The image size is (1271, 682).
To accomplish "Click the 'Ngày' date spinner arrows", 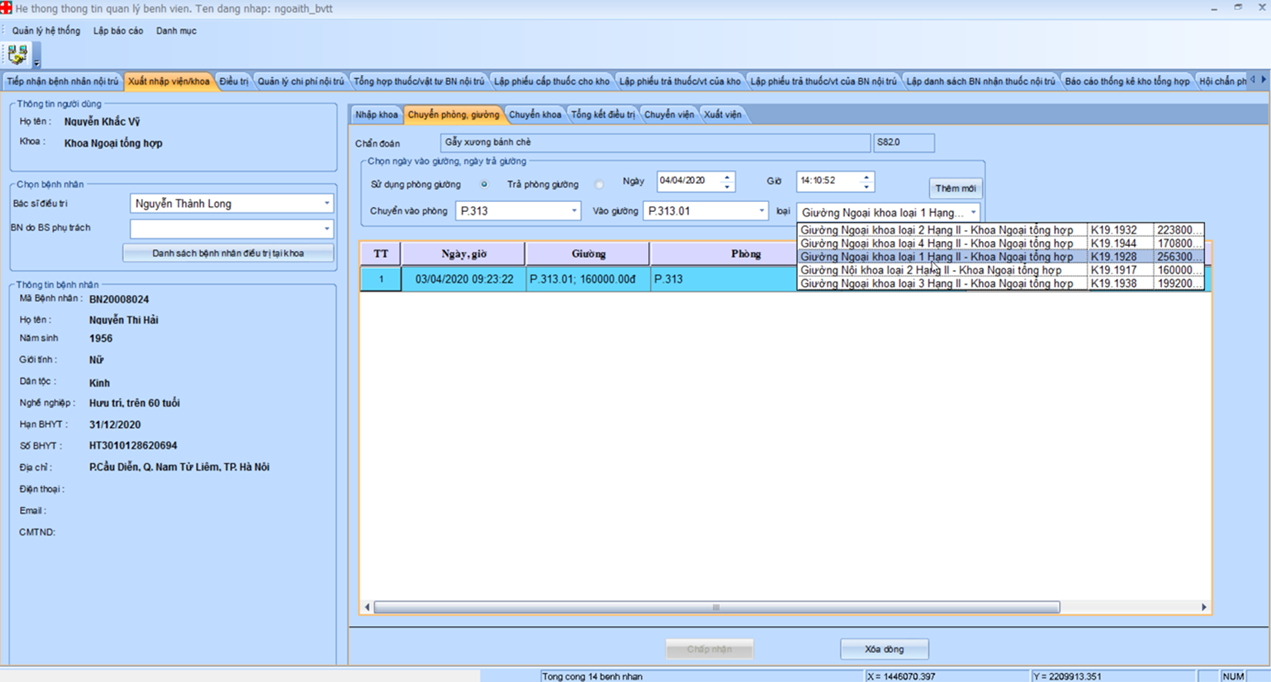I will 727,181.
